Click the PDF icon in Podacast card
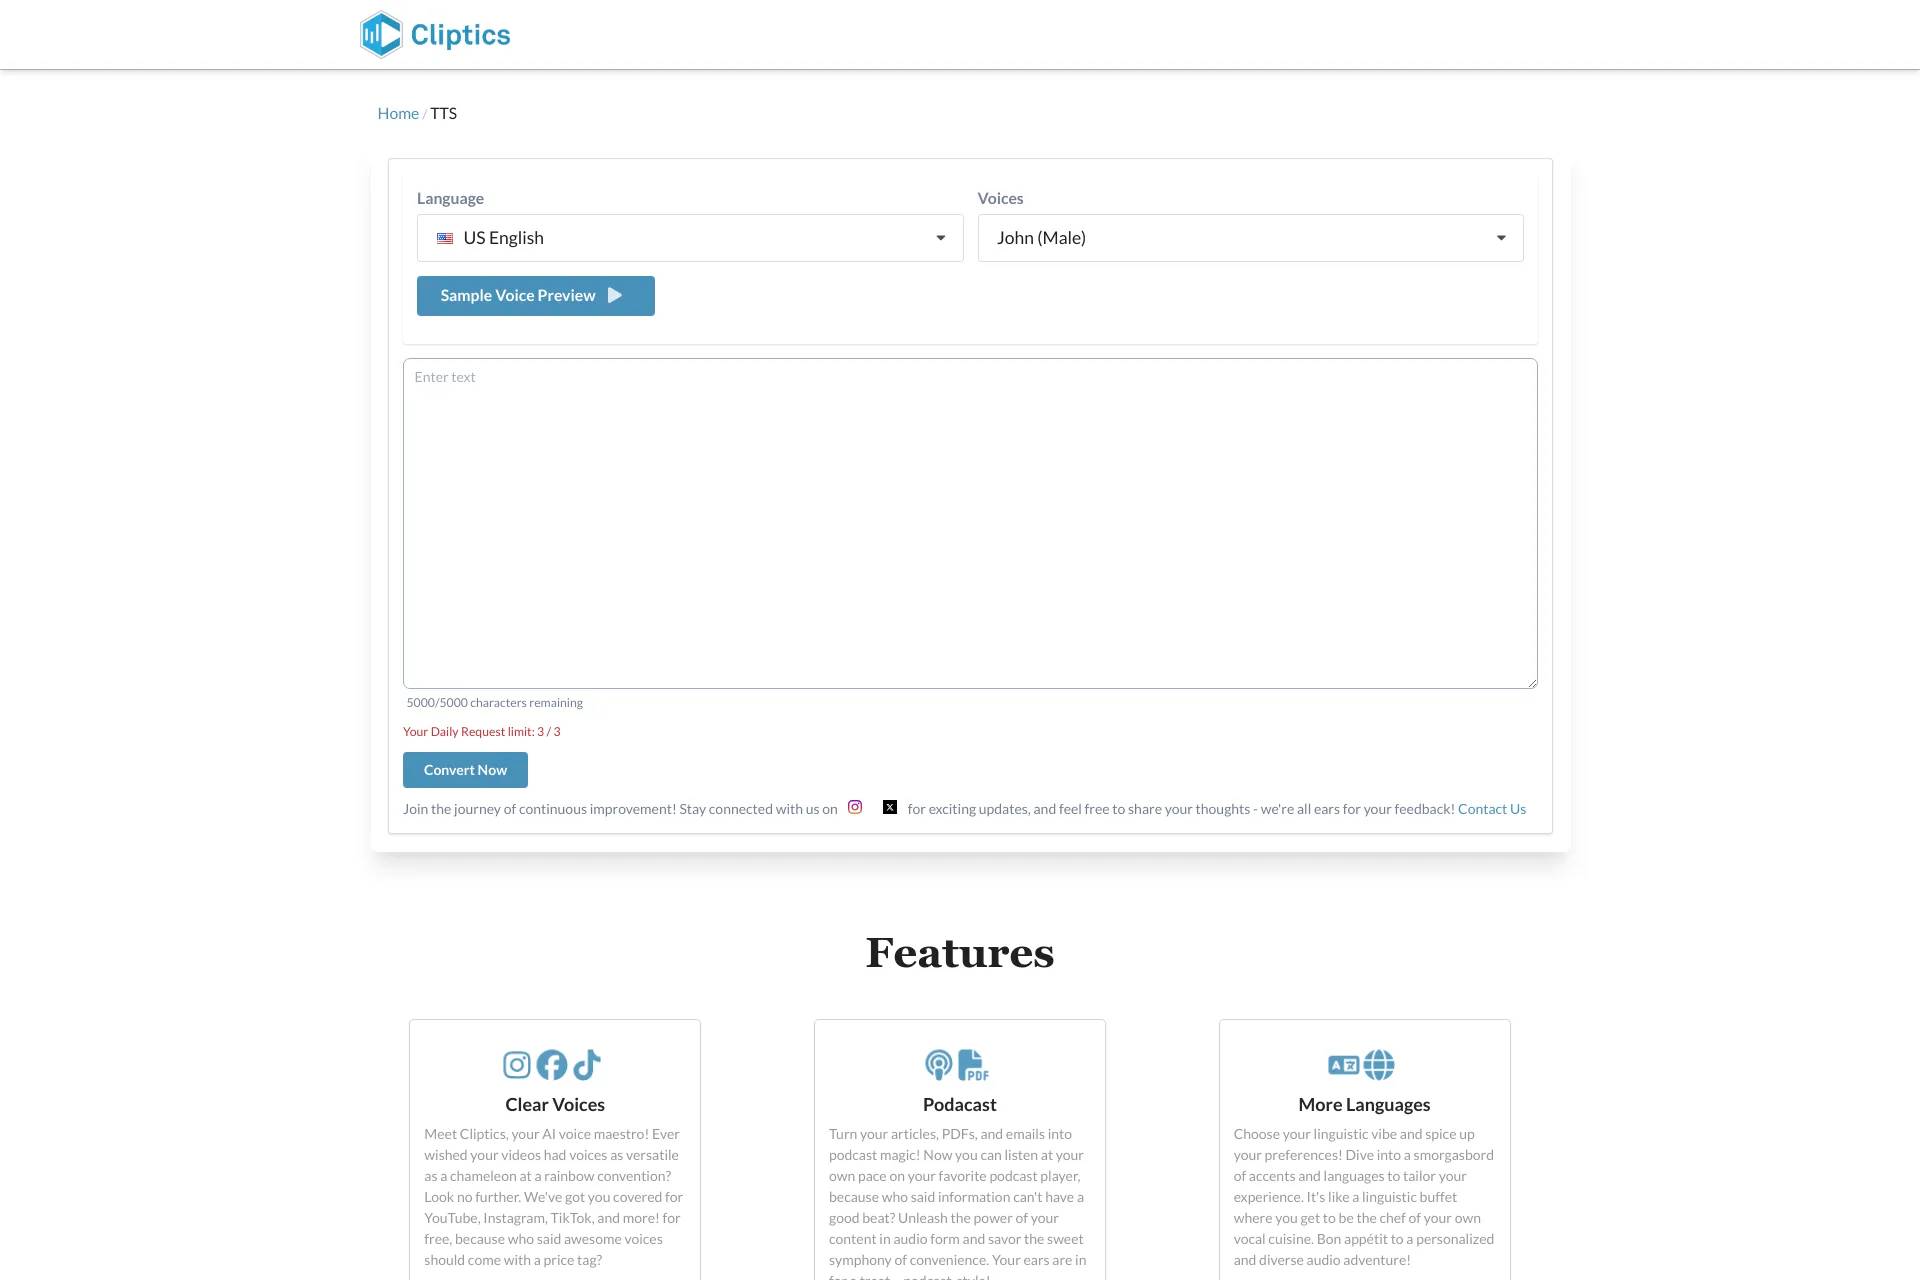Viewport: 1920px width, 1280px height. tap(974, 1064)
